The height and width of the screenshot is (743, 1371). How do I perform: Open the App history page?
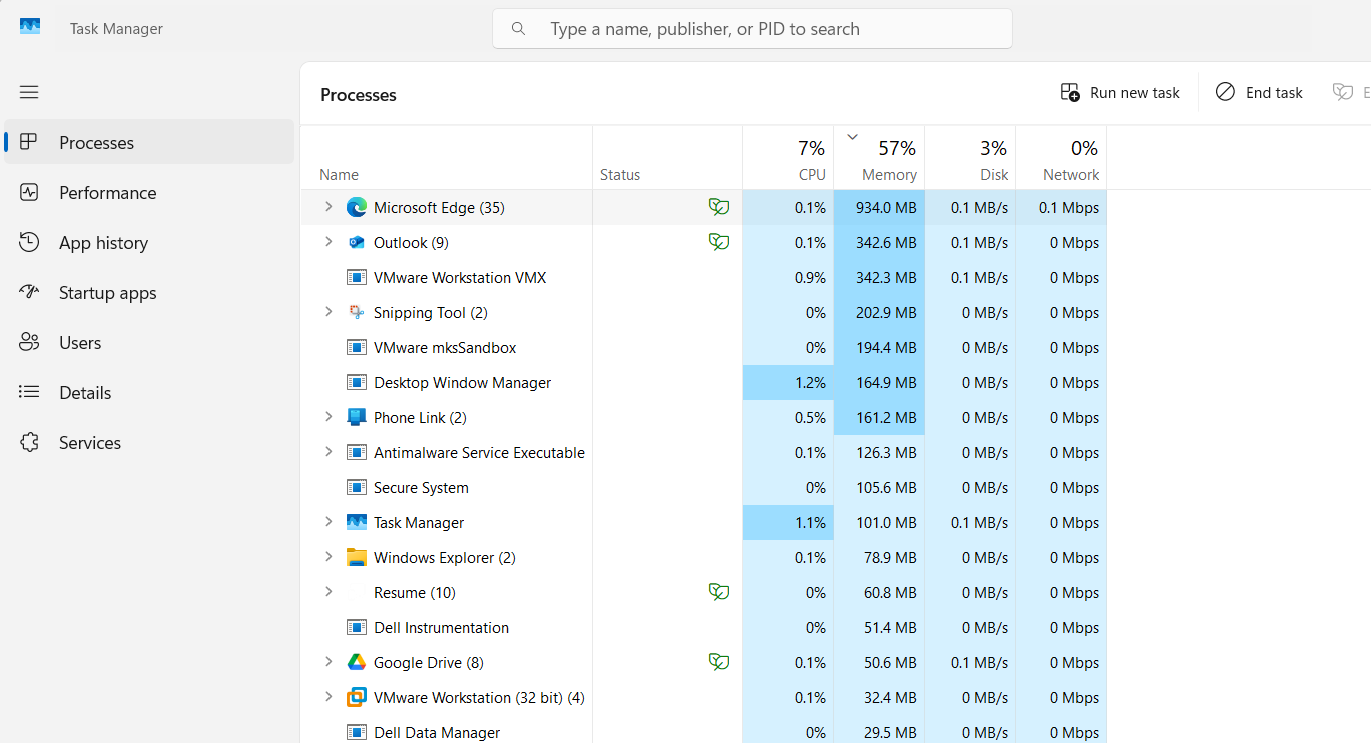149,242
